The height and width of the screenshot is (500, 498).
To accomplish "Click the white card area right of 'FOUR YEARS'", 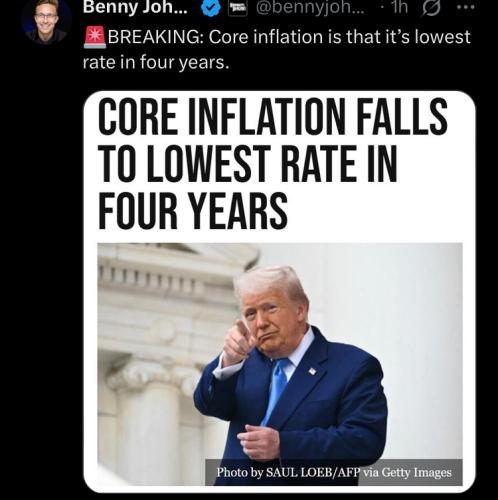I will point(377,212).
